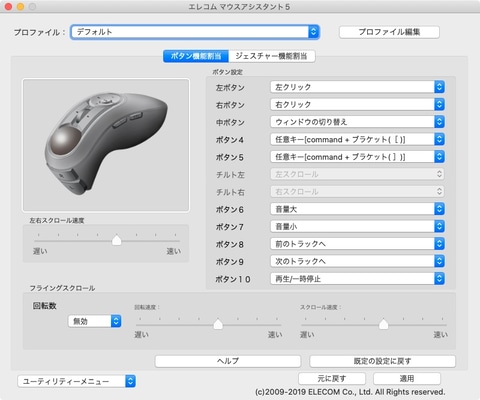Image resolution: width=480 pixels, height=400 pixels.
Task: Click the スクロール速度 slider handle
Action: click(x=384, y=324)
